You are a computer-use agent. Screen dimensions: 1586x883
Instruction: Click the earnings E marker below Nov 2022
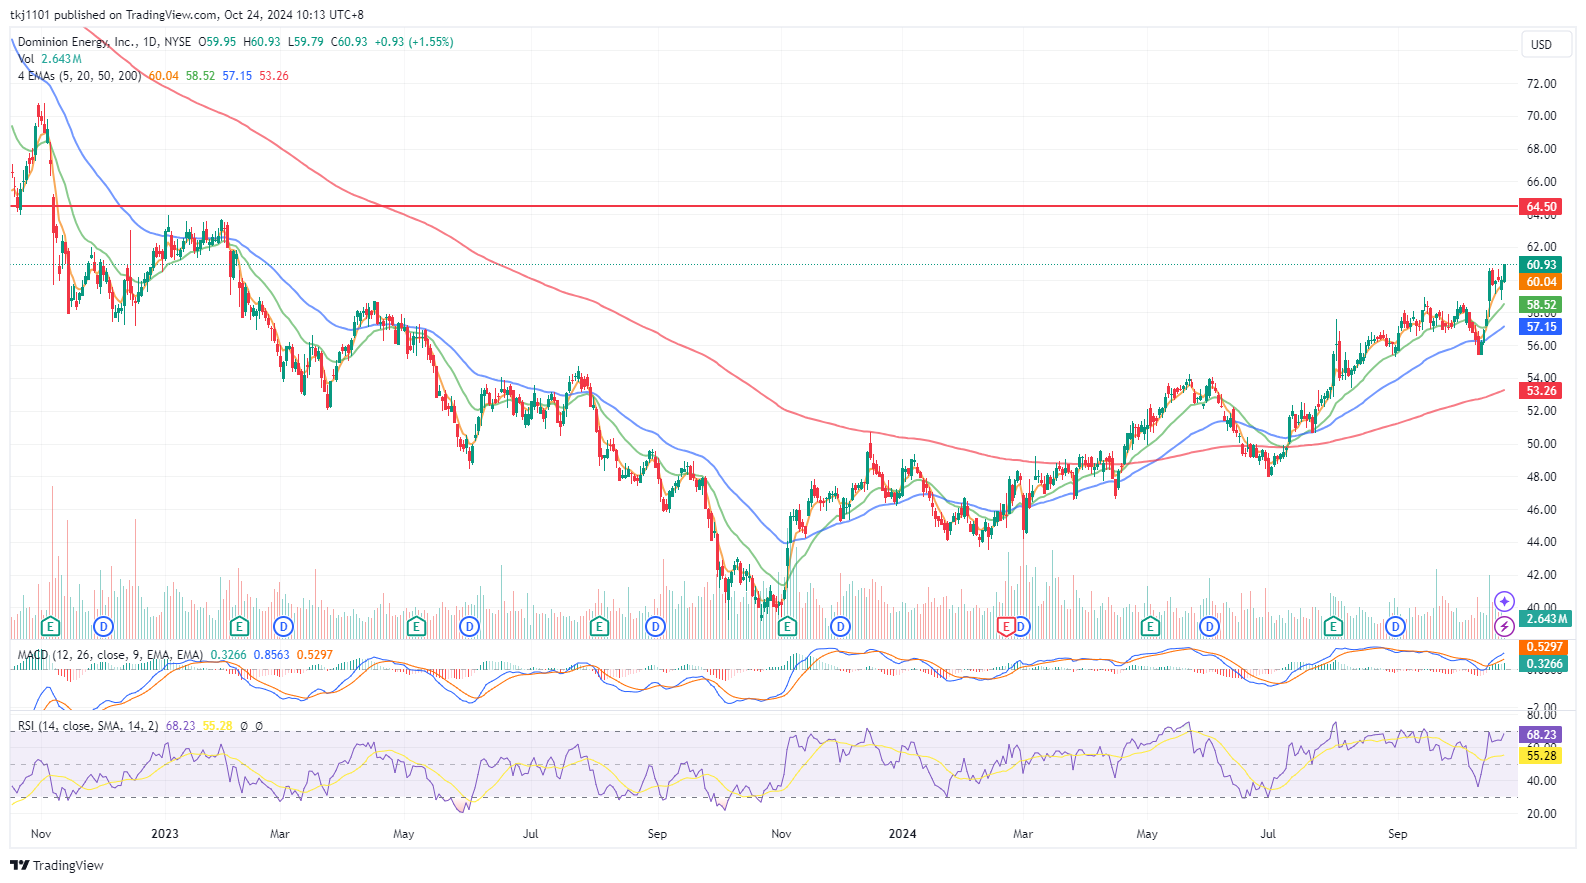[x=50, y=627]
